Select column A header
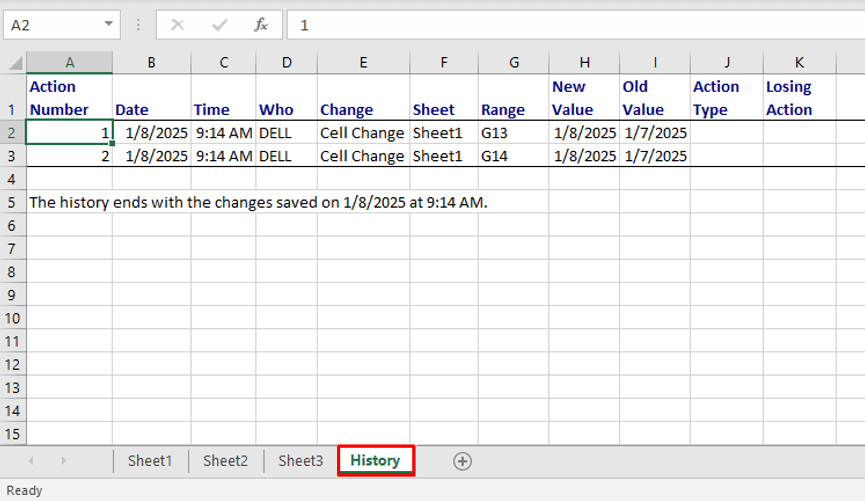This screenshot has width=865, height=501. click(x=70, y=63)
